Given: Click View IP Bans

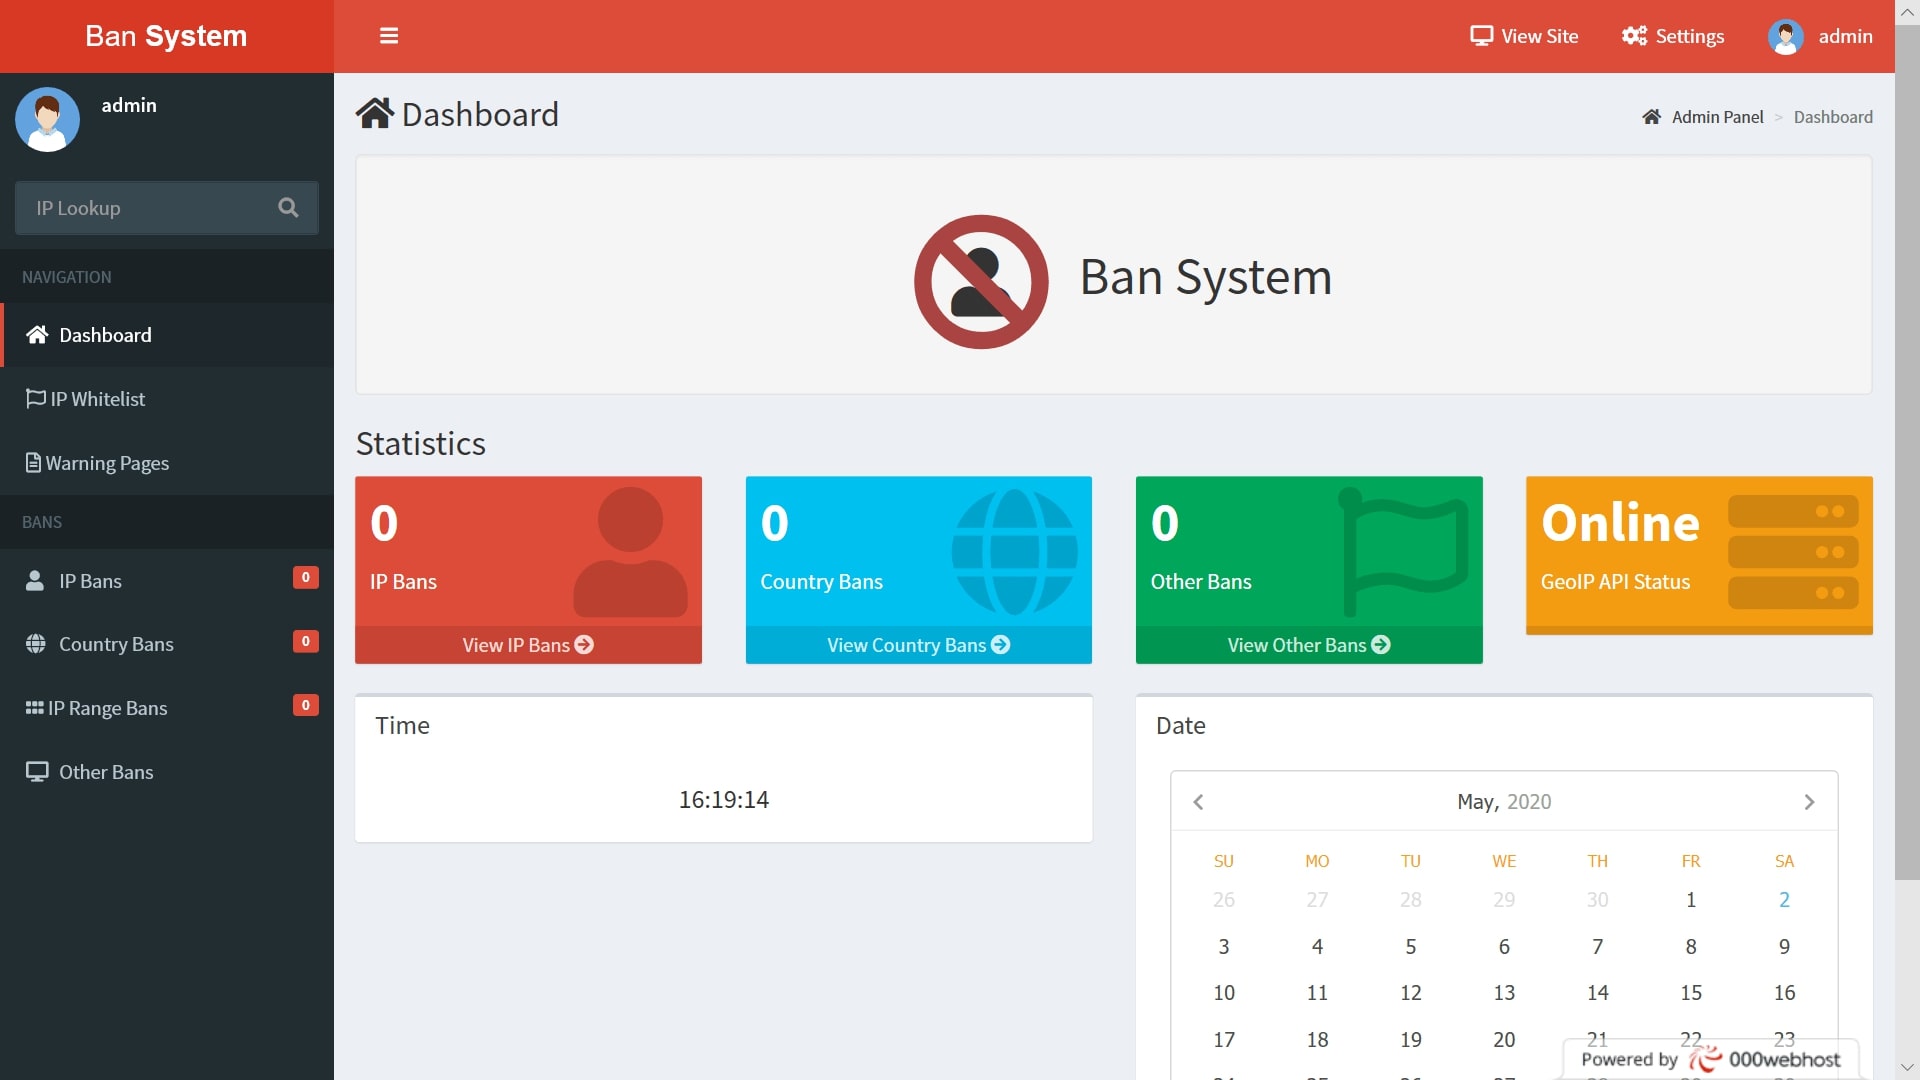Looking at the screenshot, I should [528, 645].
